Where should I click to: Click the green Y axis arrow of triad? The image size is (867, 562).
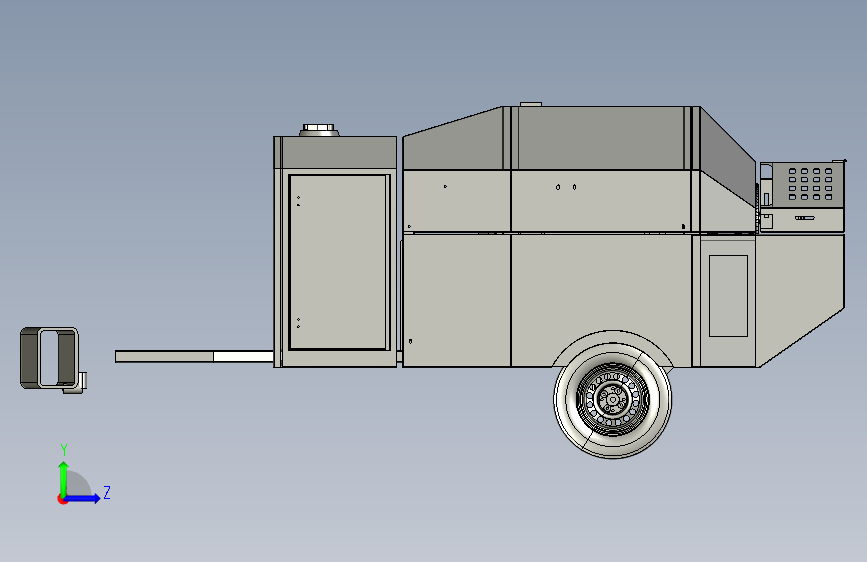64,478
